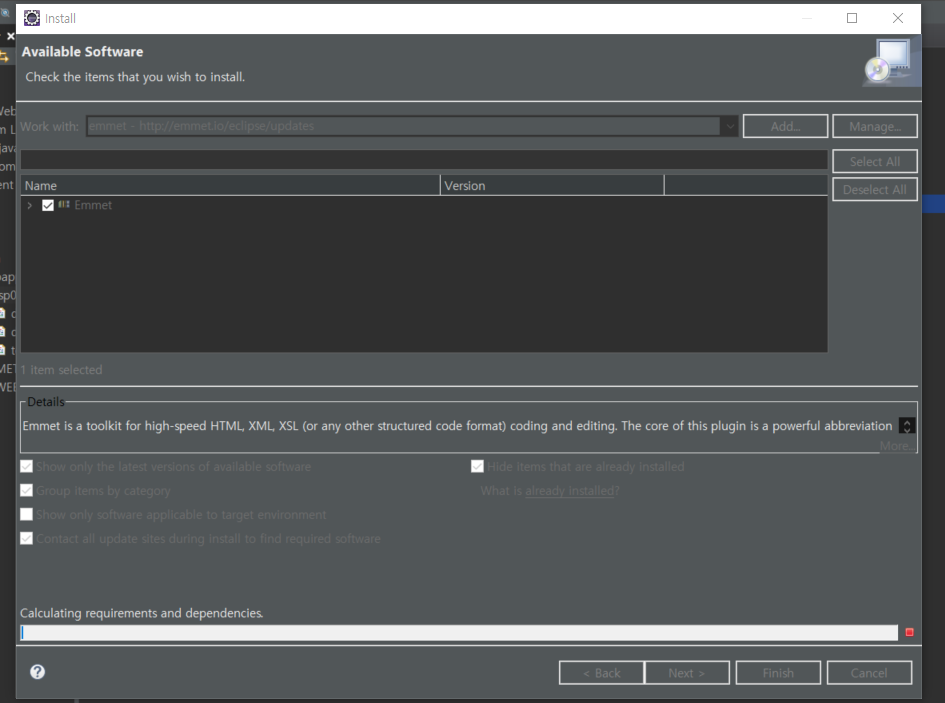The width and height of the screenshot is (945, 703).
Task: Click the Eclipse icon in Install title bar
Action: (x=31, y=18)
